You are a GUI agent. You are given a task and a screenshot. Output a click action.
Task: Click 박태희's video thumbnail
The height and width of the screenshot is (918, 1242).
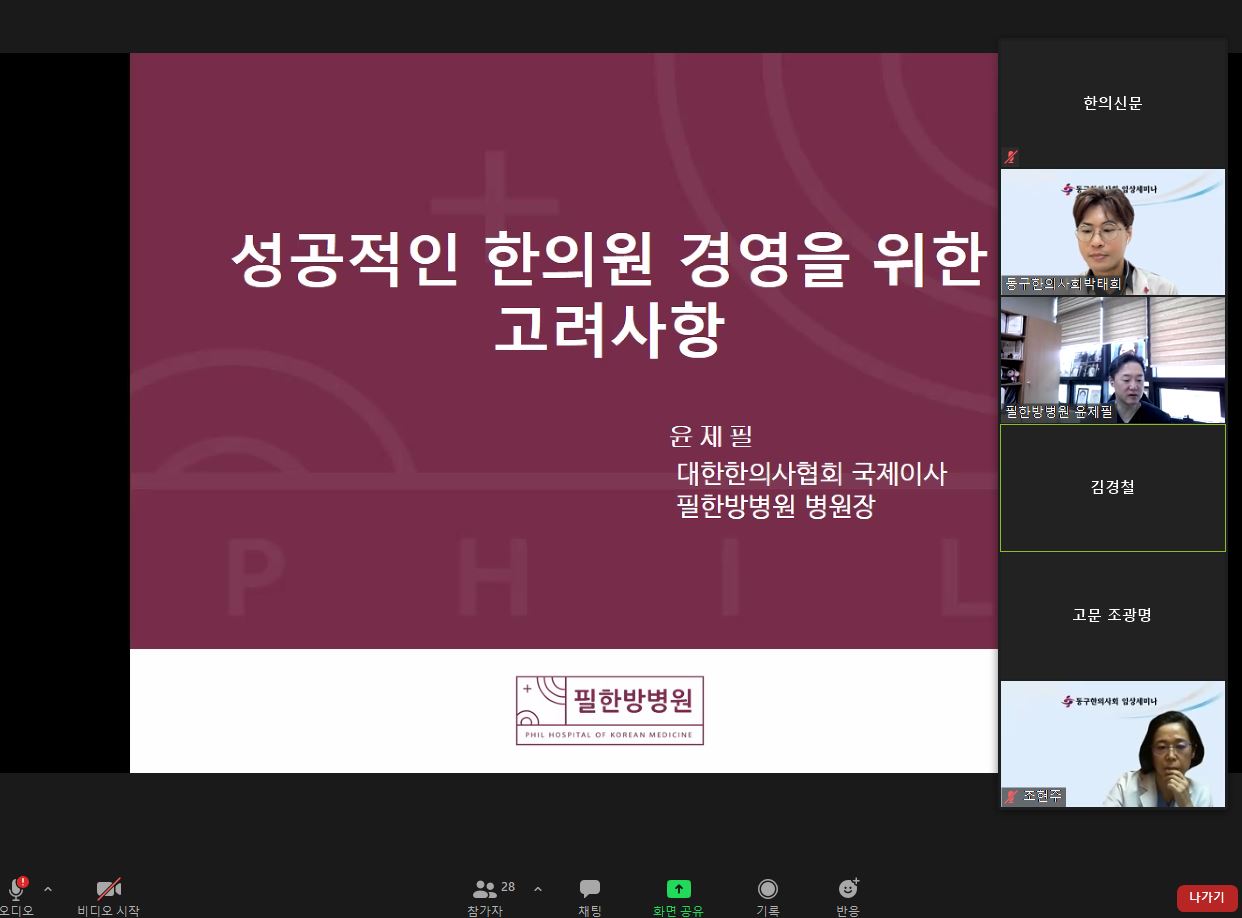(x=1112, y=232)
